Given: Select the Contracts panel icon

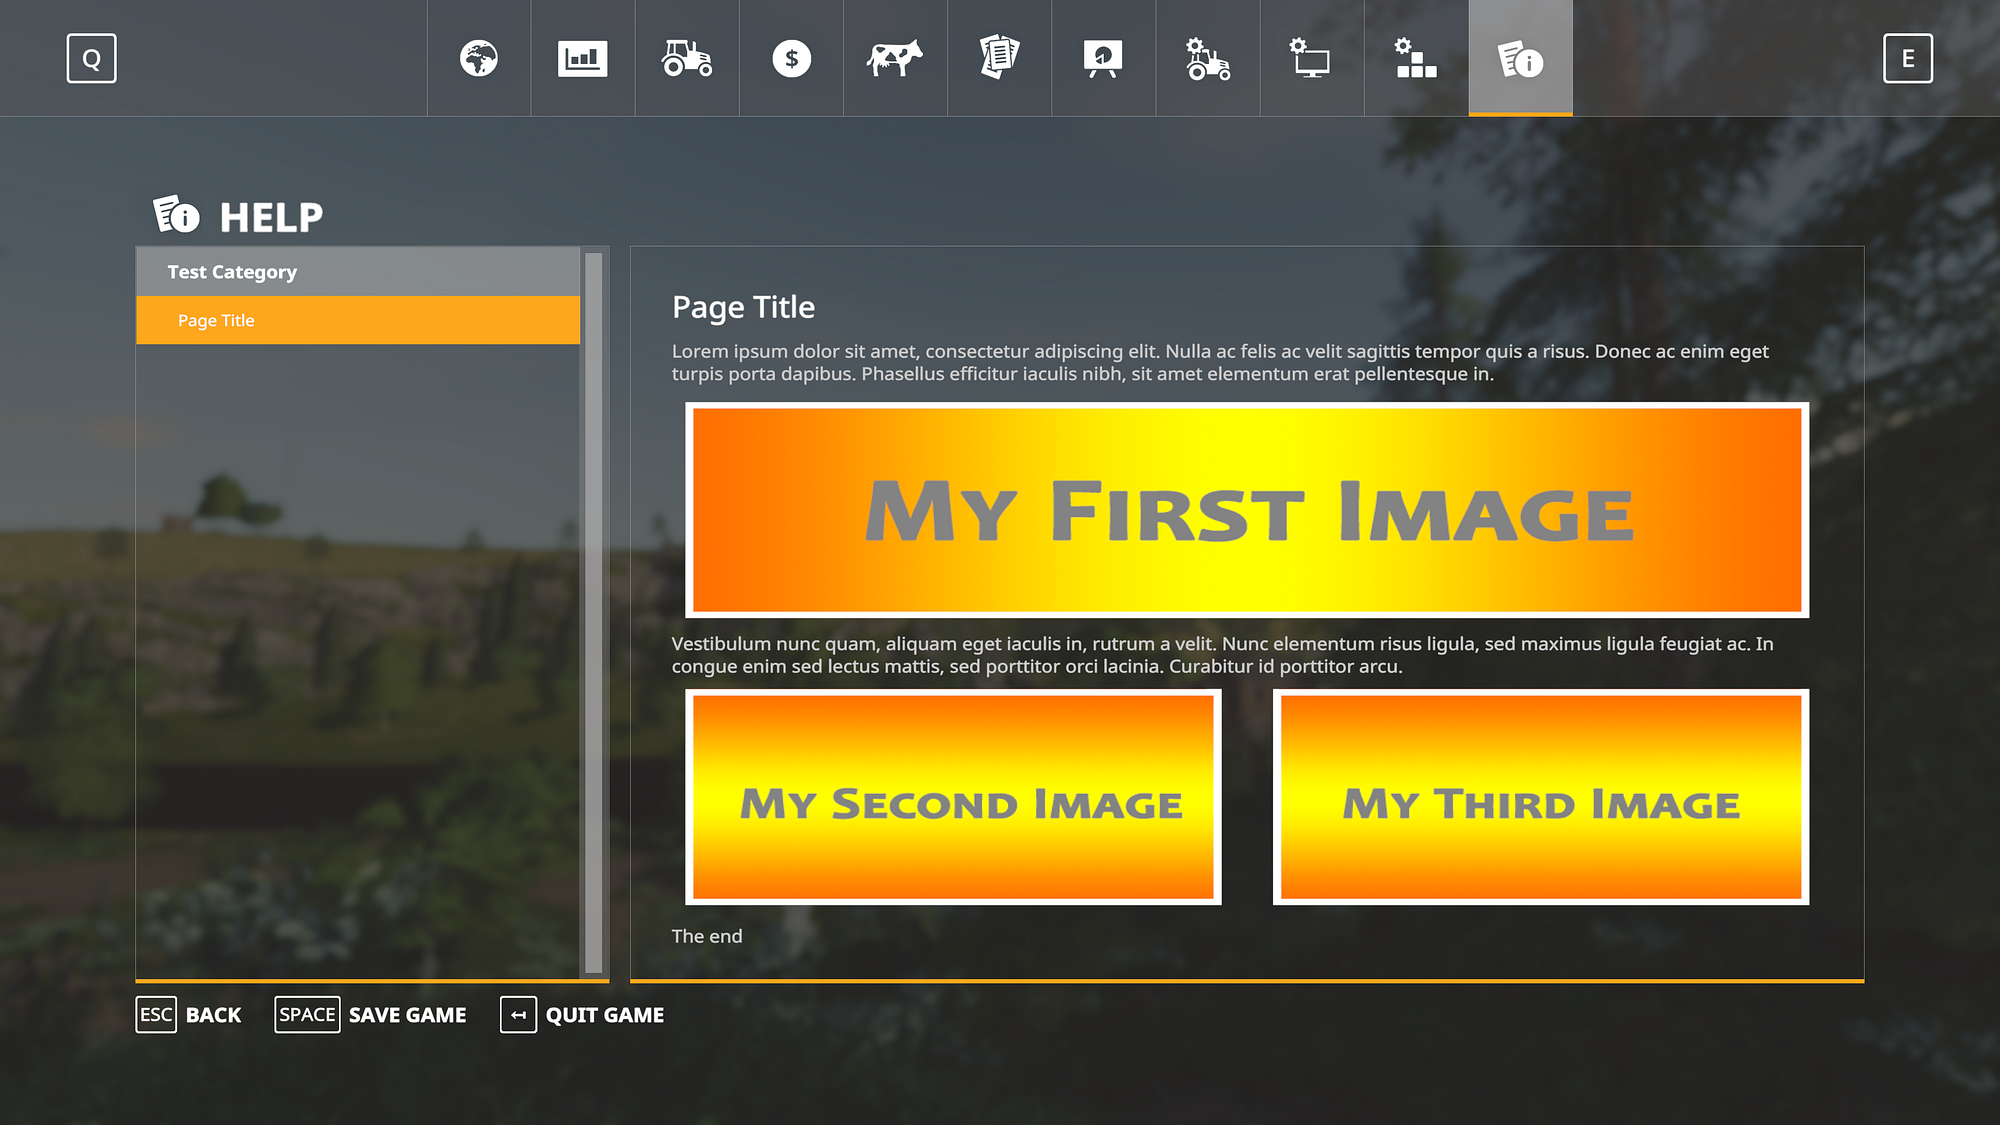Looking at the screenshot, I should 999,58.
